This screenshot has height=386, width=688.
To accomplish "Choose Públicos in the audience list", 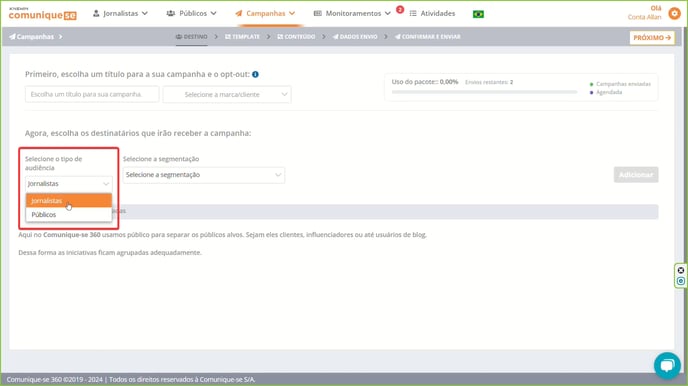I will [68, 214].
